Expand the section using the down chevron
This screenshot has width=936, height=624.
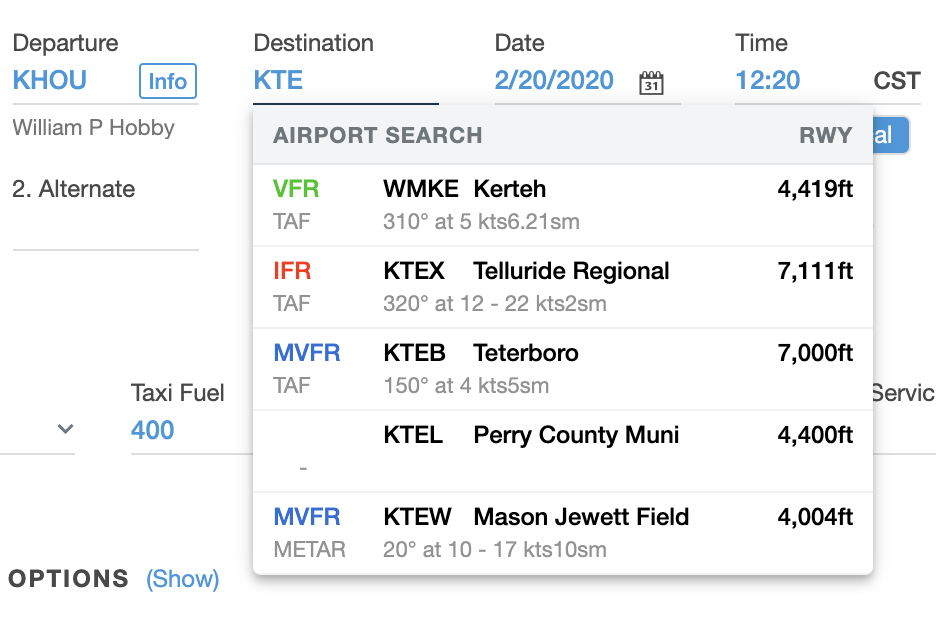pyautogui.click(x=65, y=428)
